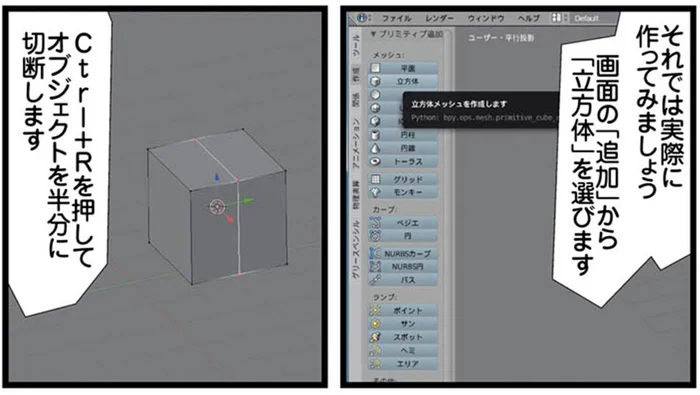This screenshot has height=395, width=700.
Task: Click the UV sphere mesh icon
Action: point(375,108)
